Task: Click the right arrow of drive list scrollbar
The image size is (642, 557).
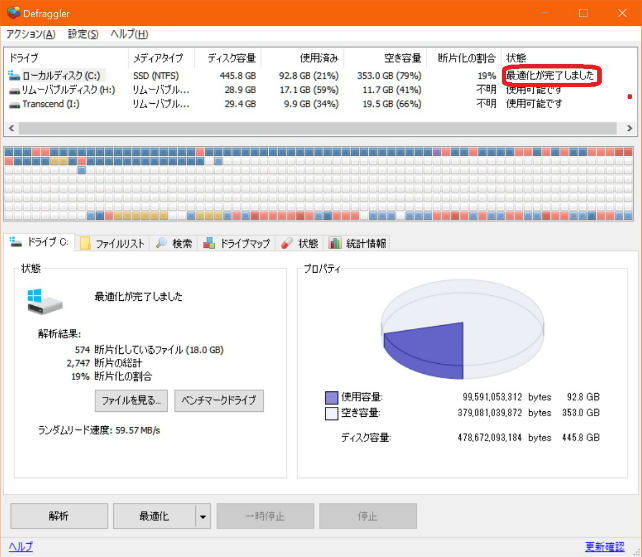Action: [x=629, y=128]
